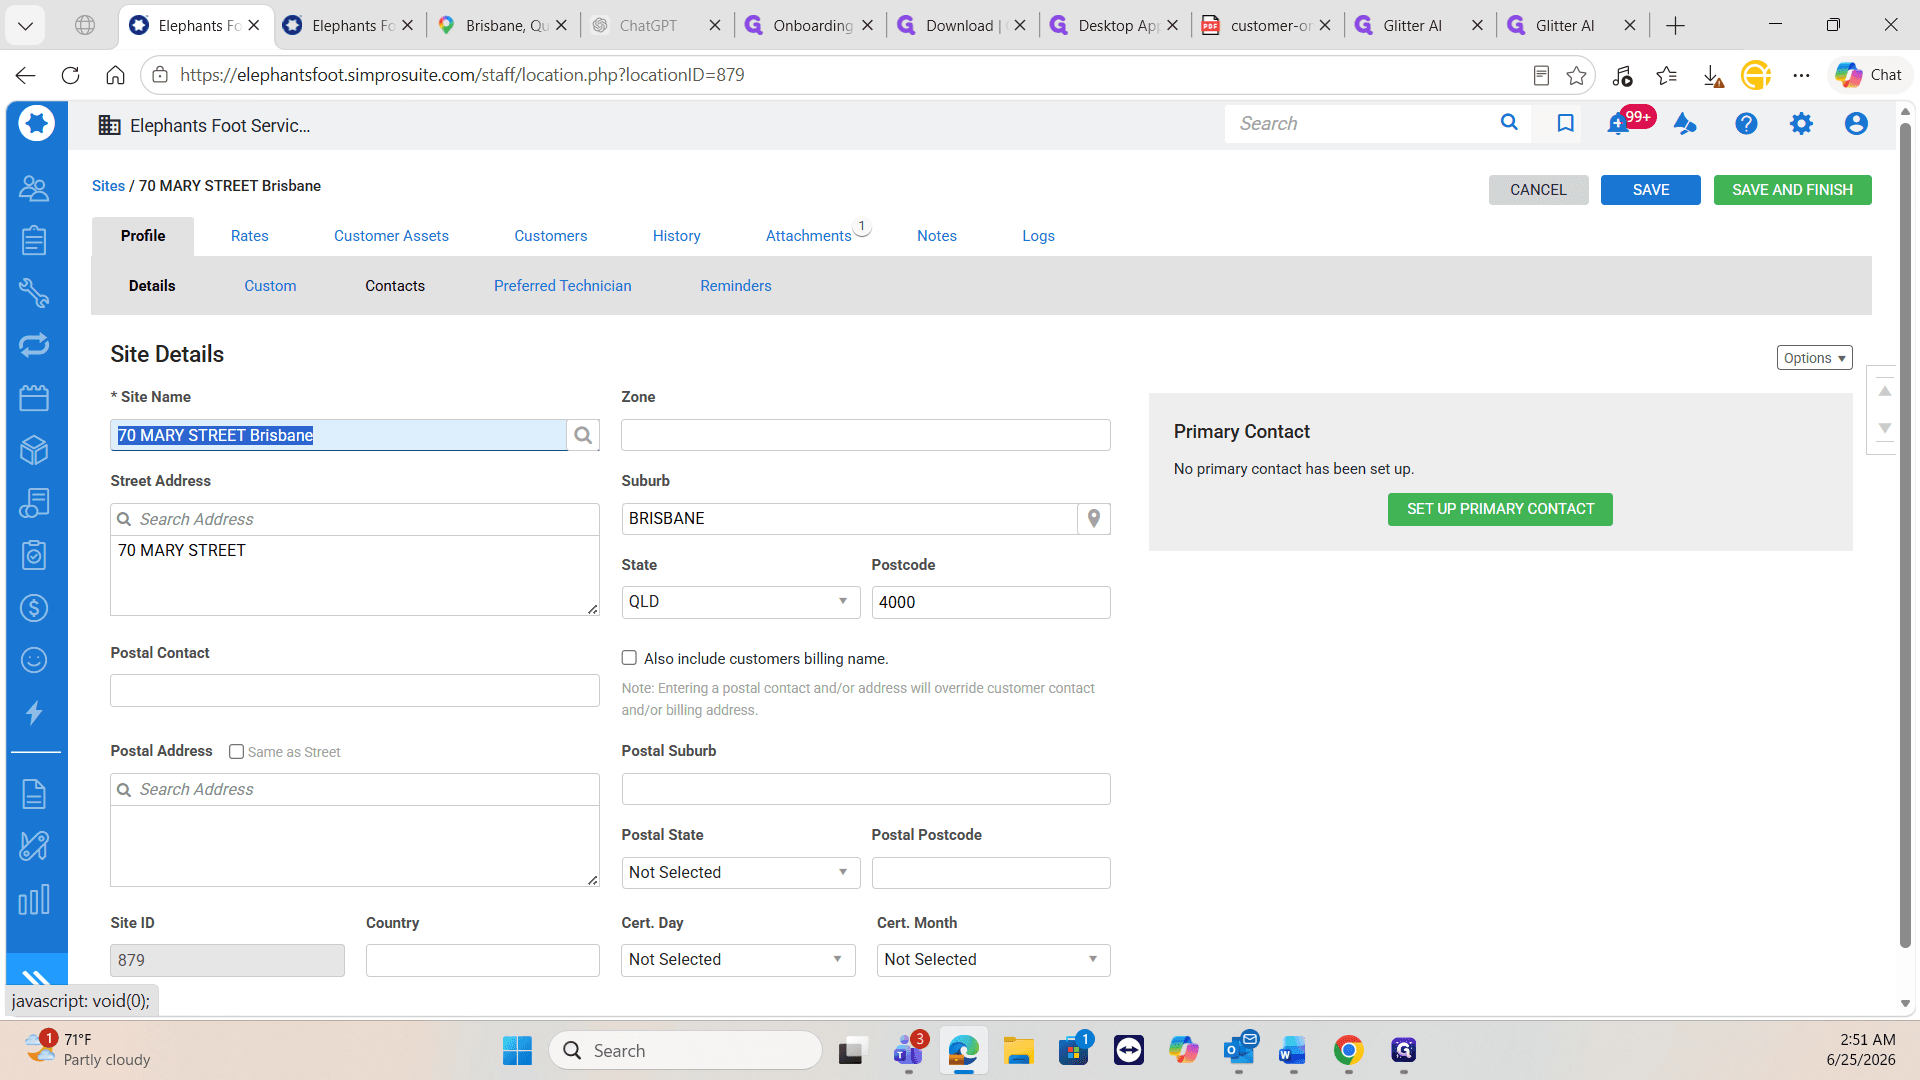1920x1080 pixels.
Task: Open the calendar sidebar icon
Action: pyautogui.click(x=34, y=398)
